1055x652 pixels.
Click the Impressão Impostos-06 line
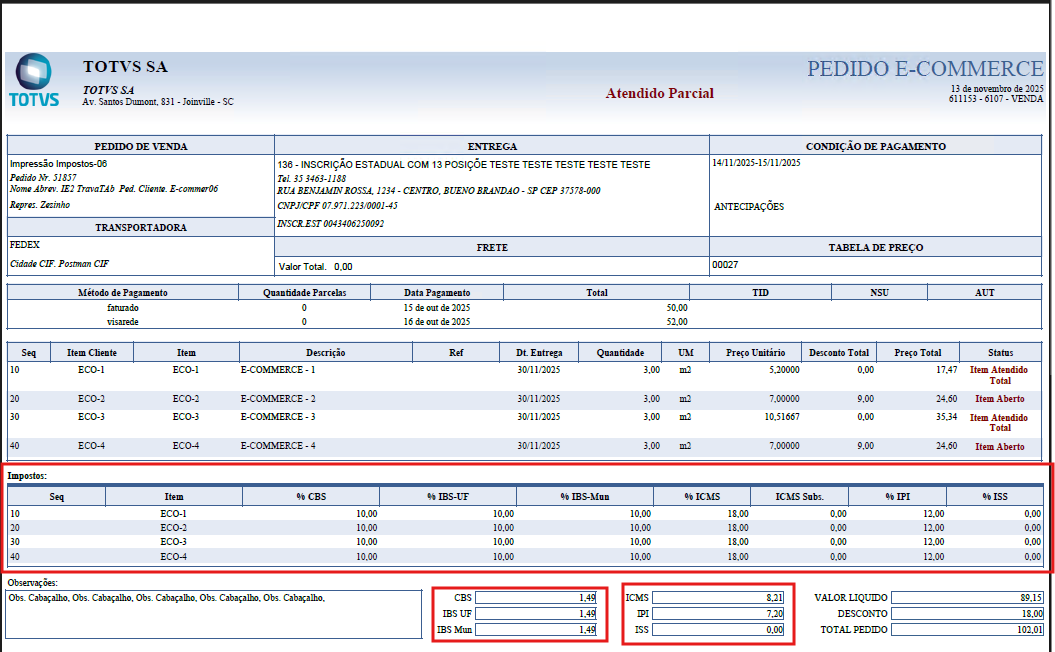click(59, 164)
